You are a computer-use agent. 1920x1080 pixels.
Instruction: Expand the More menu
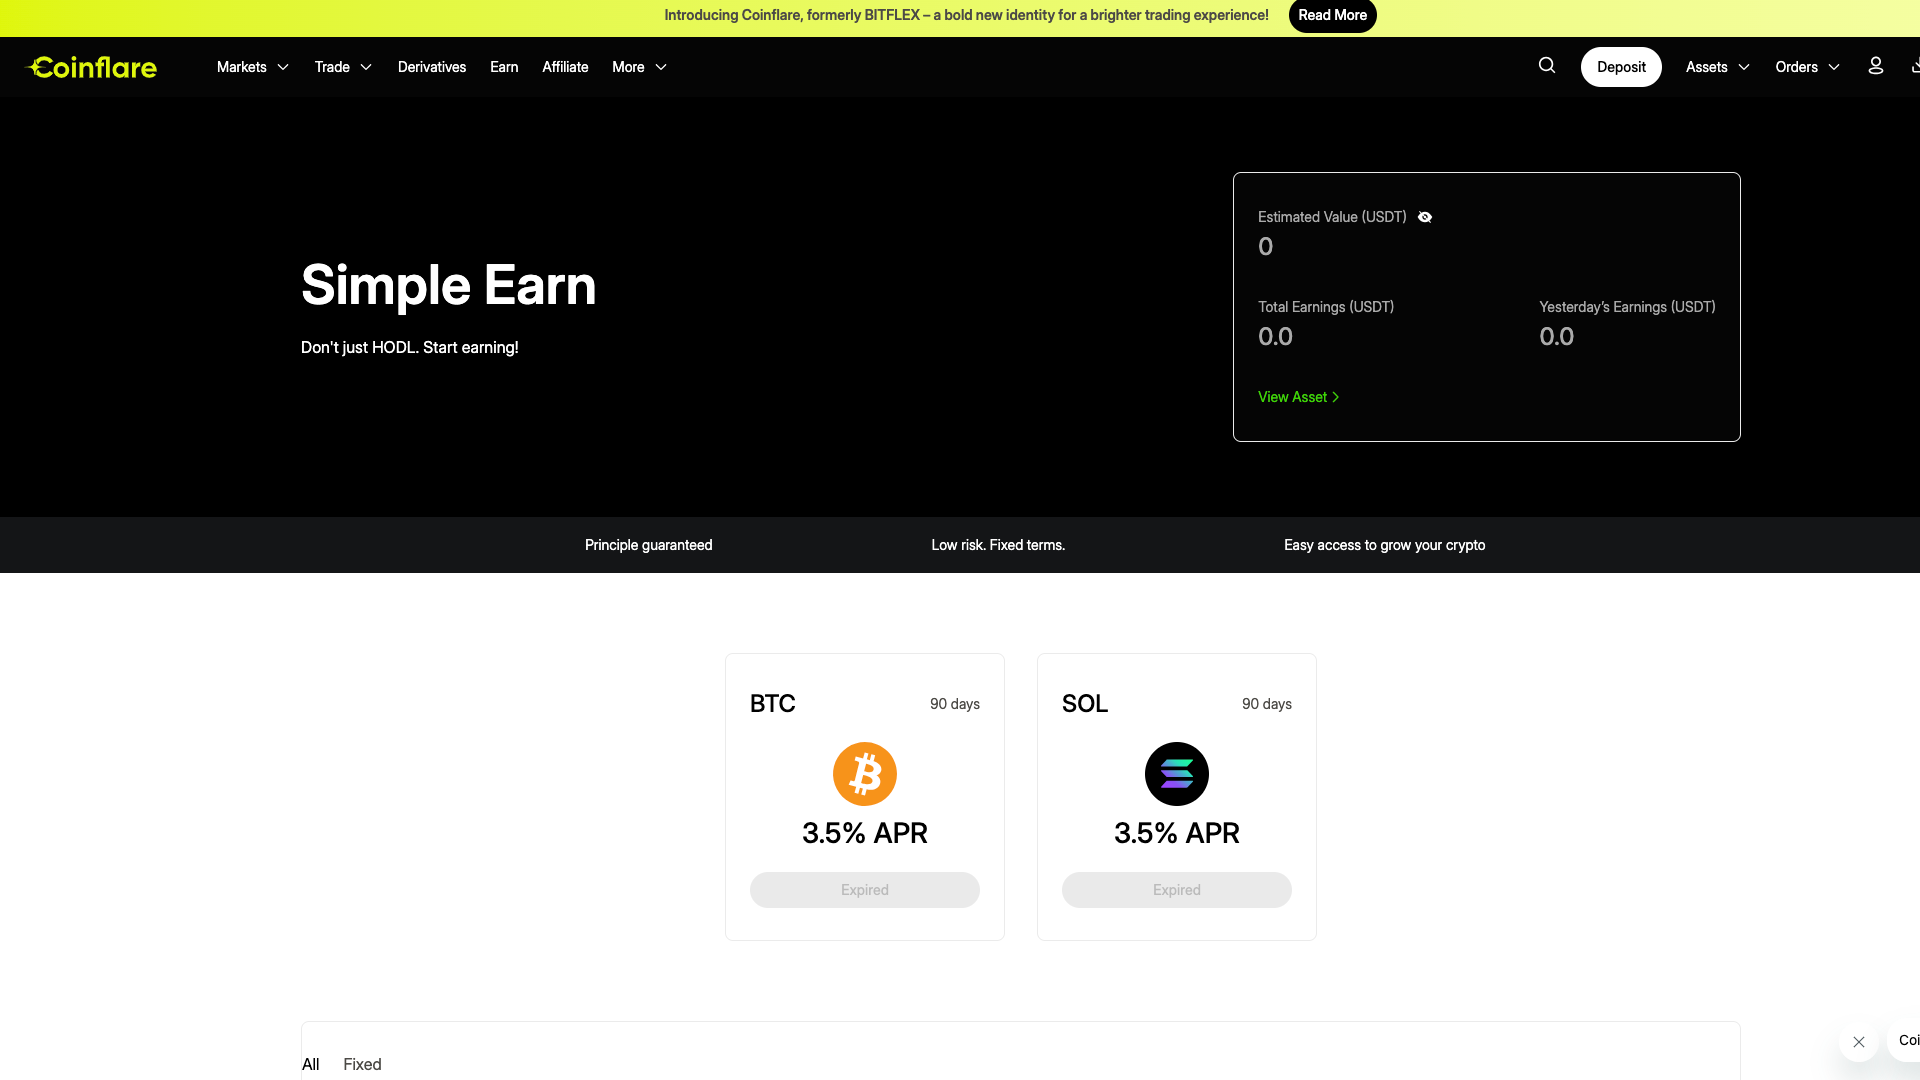640,67
